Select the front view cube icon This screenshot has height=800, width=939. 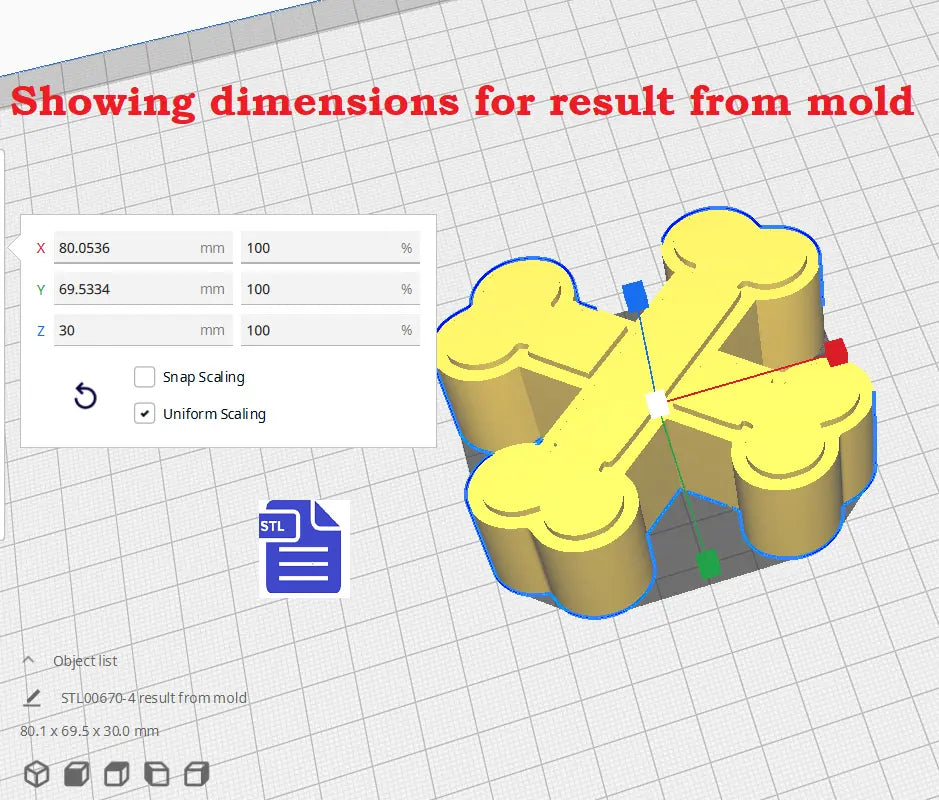(77, 773)
